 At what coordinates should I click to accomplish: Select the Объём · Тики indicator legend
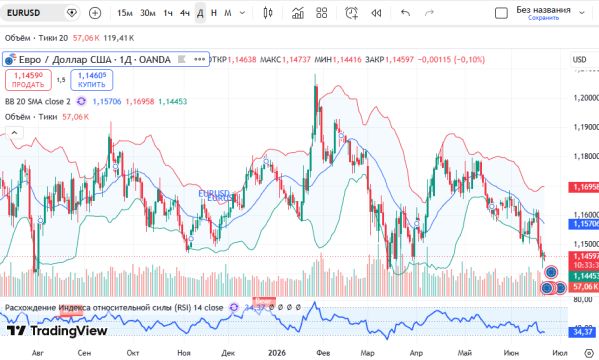[31, 117]
